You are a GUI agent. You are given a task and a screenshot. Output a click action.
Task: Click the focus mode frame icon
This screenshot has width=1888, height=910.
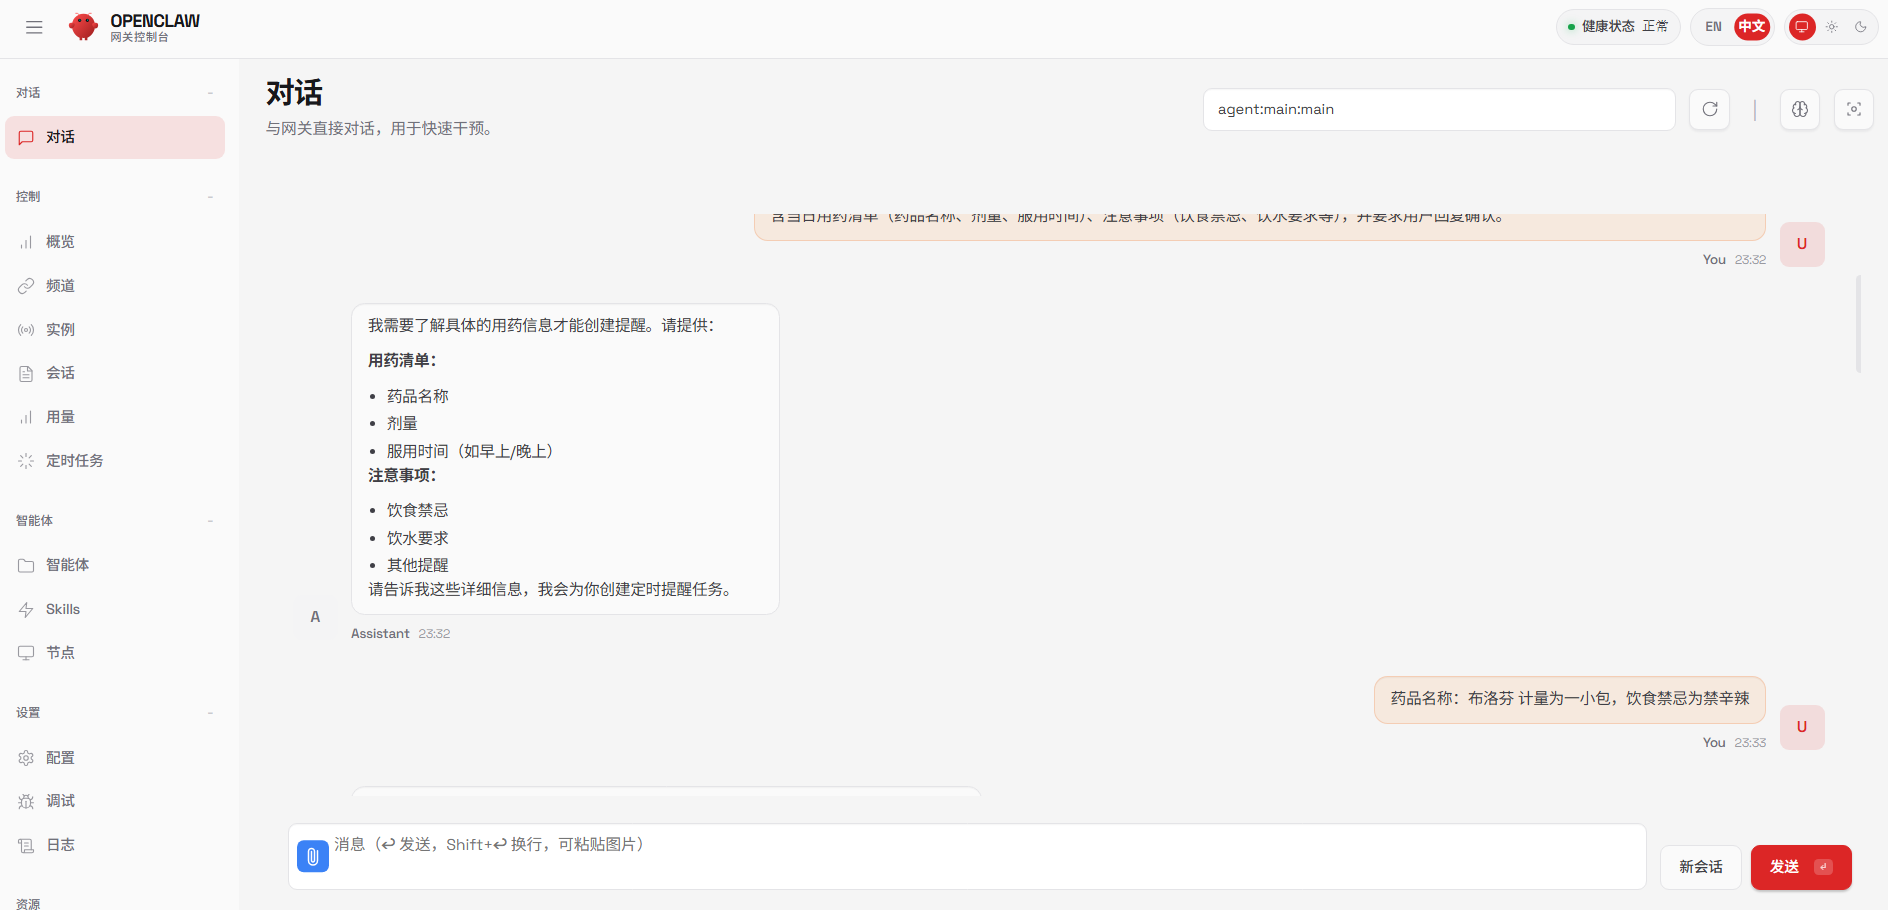click(x=1853, y=110)
